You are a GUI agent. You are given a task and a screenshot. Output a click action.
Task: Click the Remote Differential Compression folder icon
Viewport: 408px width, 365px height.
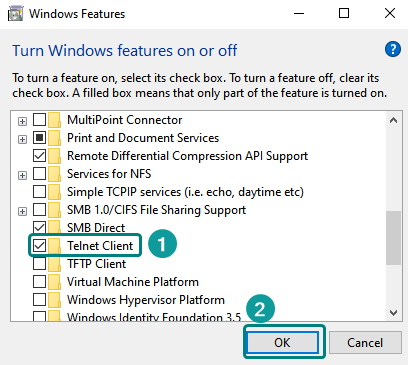click(x=54, y=156)
